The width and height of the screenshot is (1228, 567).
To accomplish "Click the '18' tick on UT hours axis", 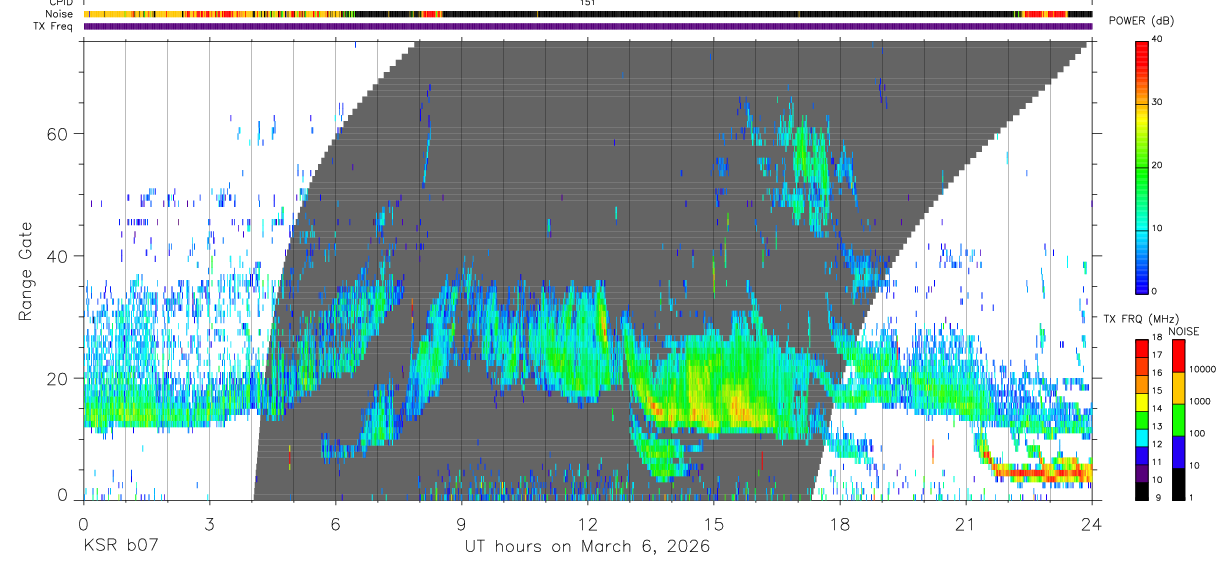I will click(839, 523).
